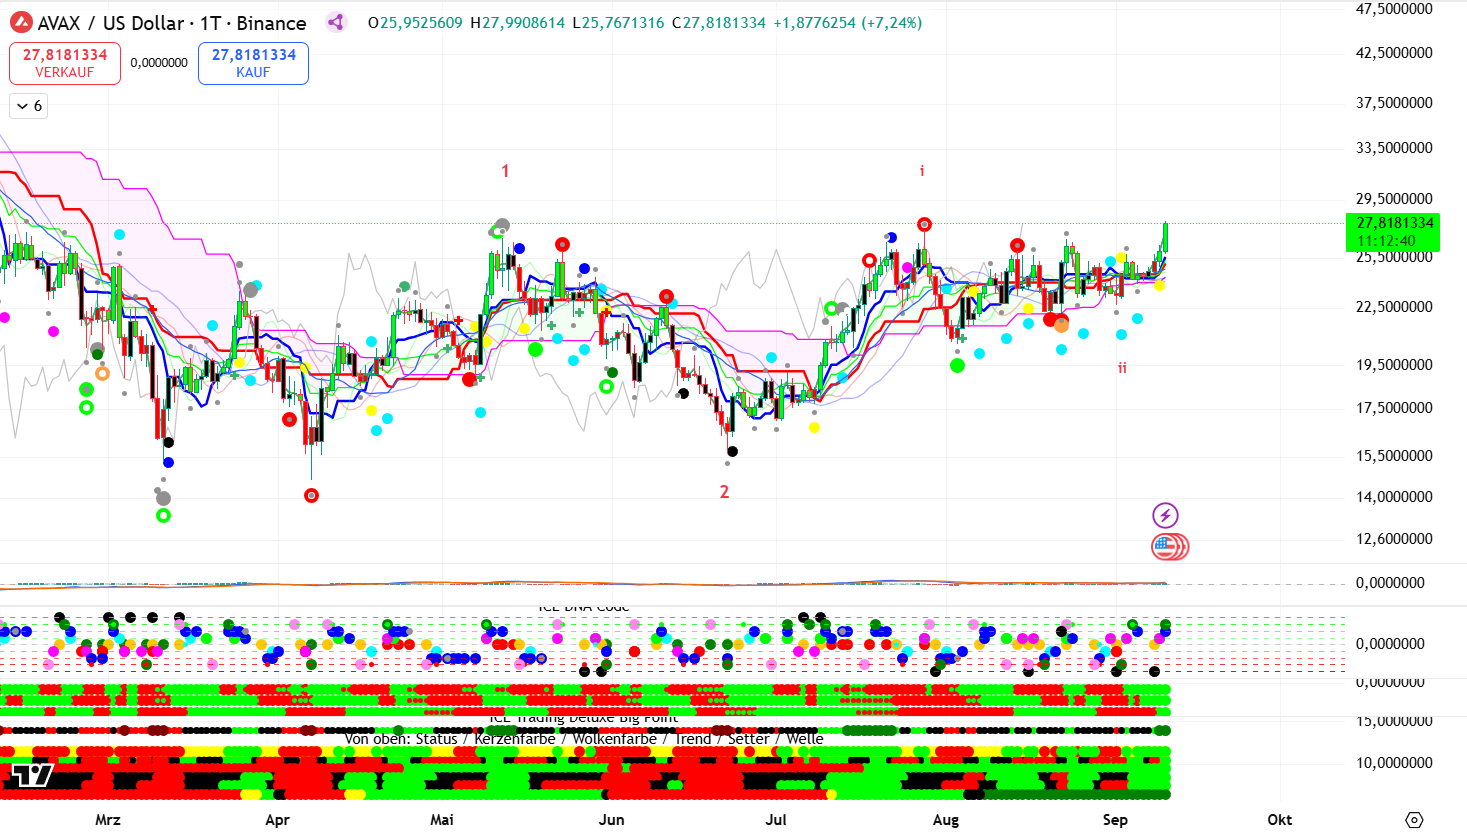Viewport: 1467px width, 836px height.
Task: Click the Mrz label on the time axis
Action: click(x=108, y=820)
